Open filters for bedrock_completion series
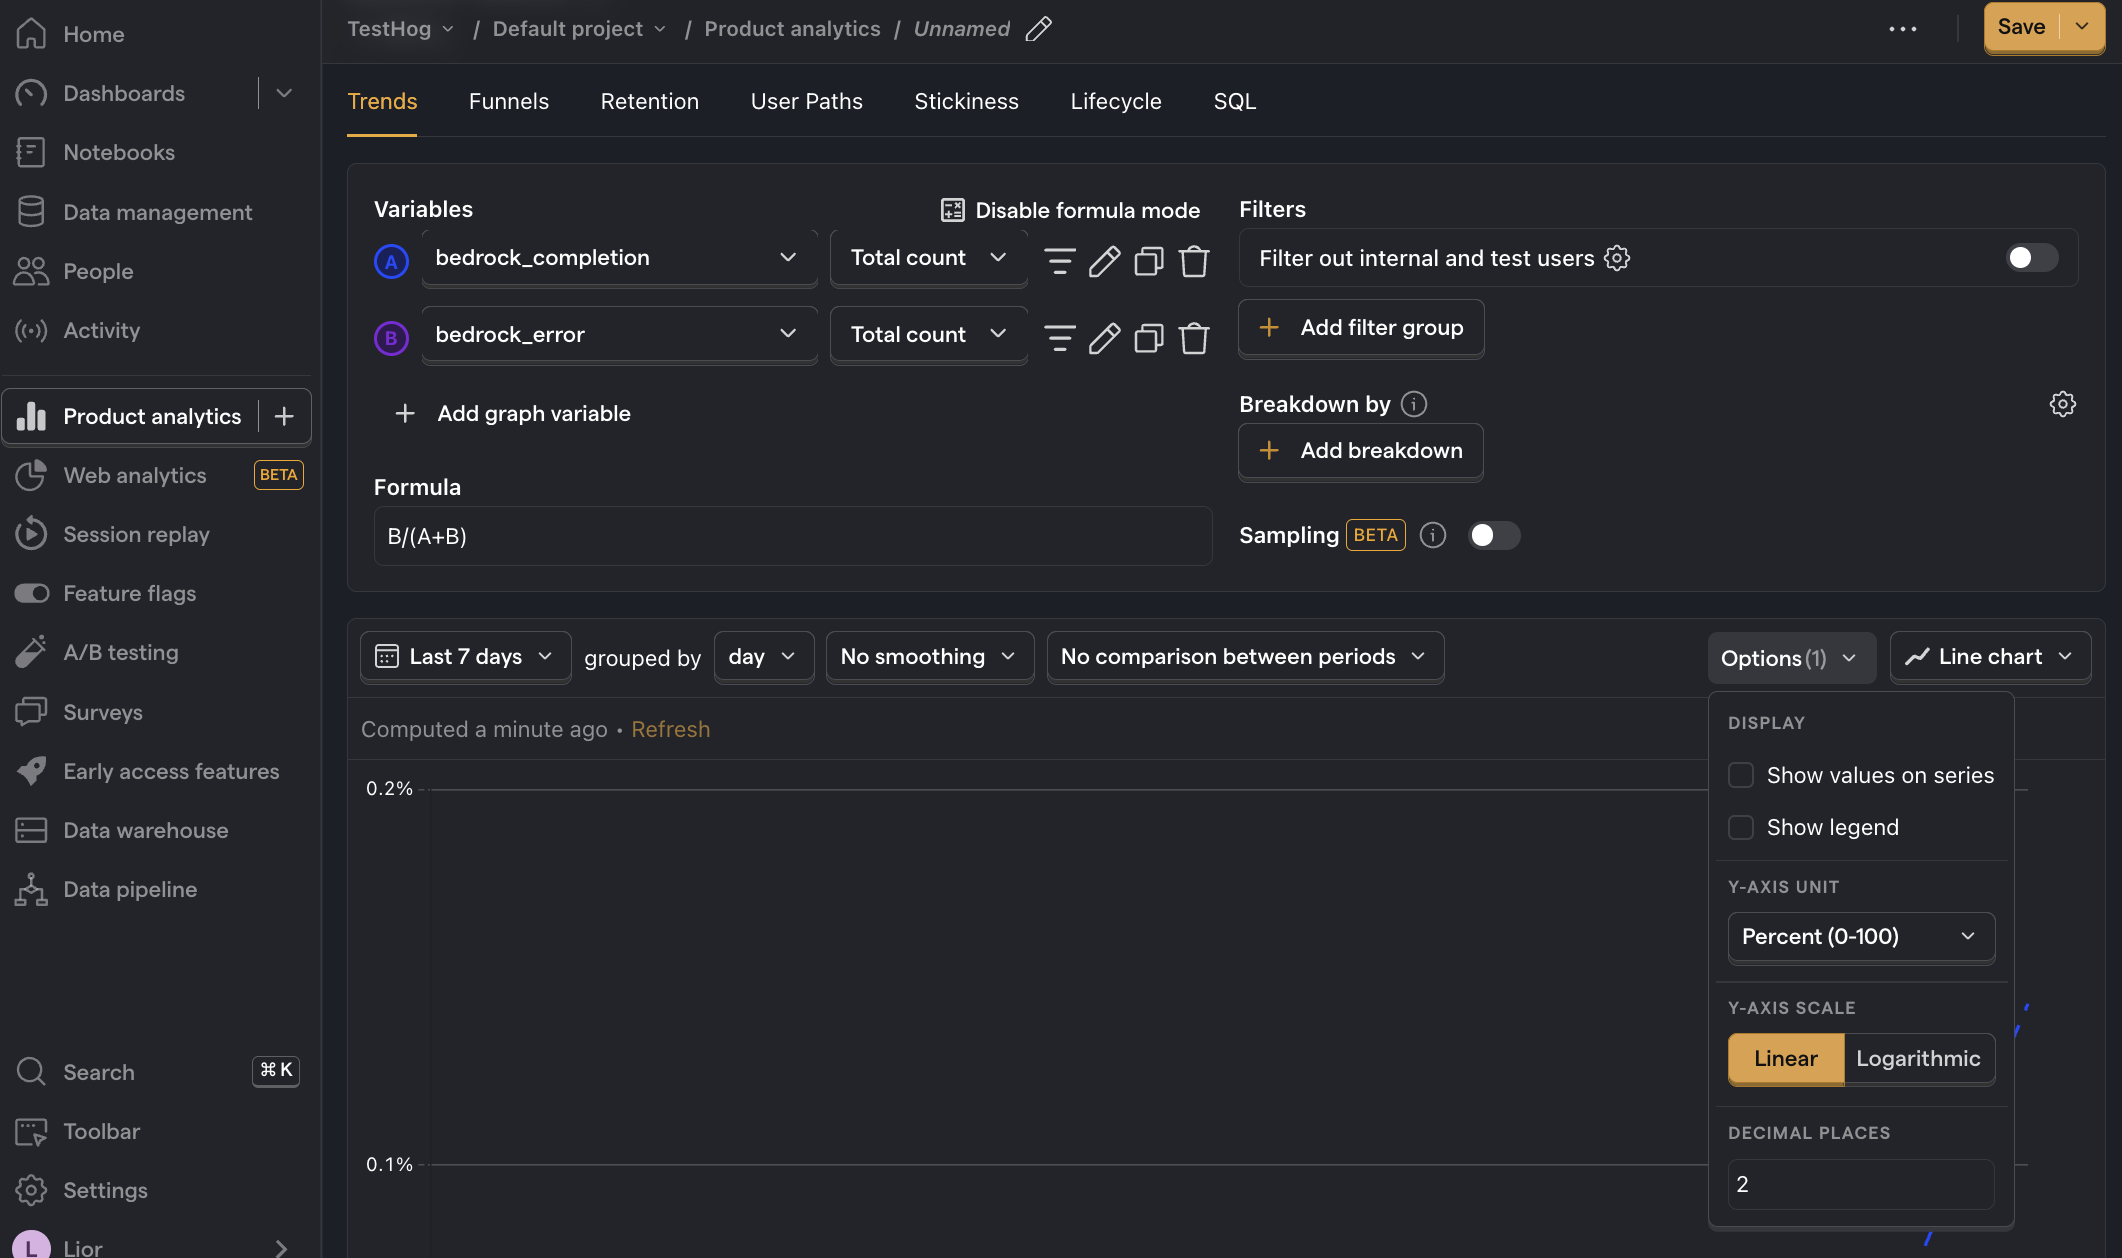The height and width of the screenshot is (1258, 2122). [x=1060, y=261]
